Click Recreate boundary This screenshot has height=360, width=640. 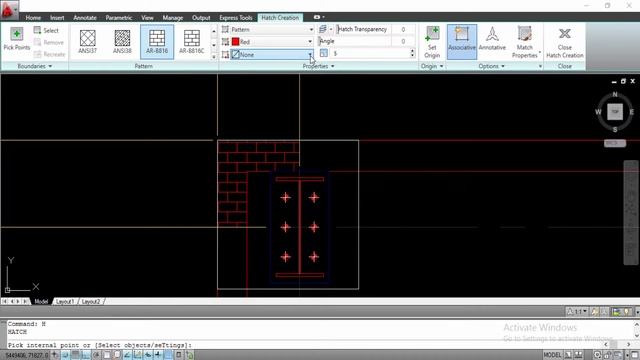point(49,54)
